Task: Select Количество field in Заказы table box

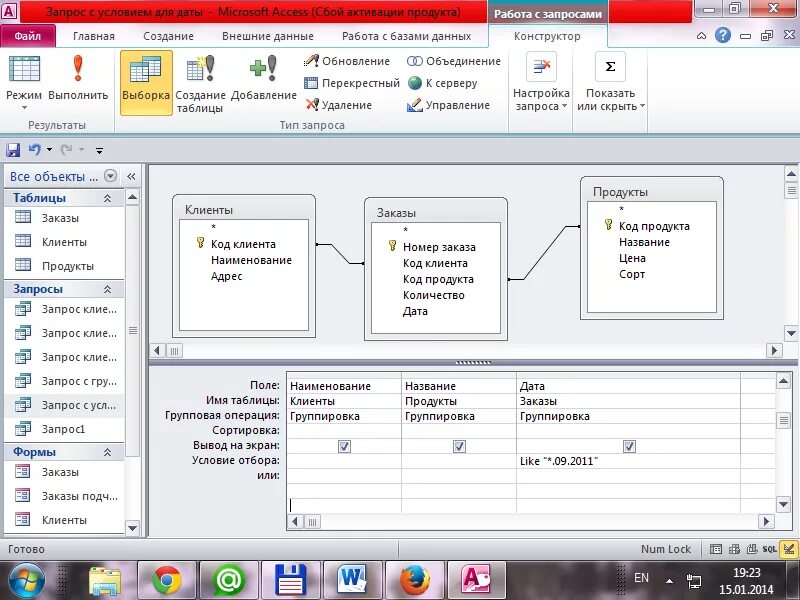Action: click(x=434, y=295)
